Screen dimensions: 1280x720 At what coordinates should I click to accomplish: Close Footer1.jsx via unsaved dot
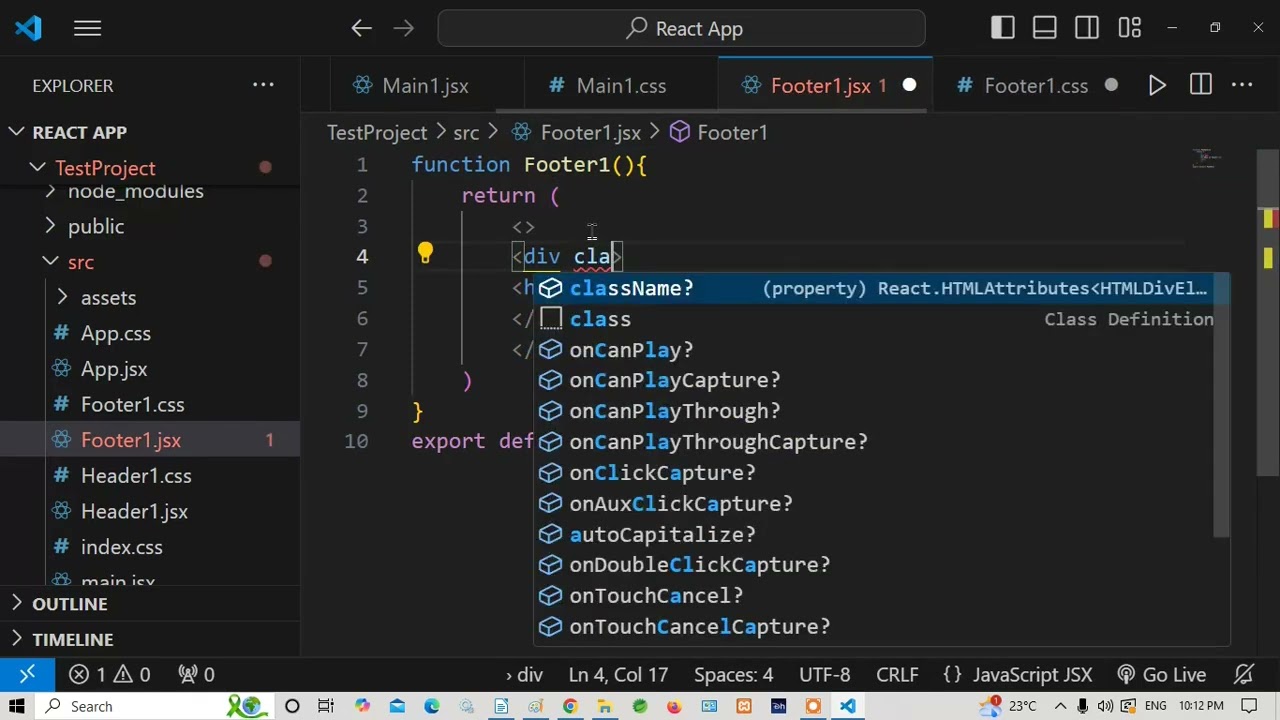coord(909,86)
